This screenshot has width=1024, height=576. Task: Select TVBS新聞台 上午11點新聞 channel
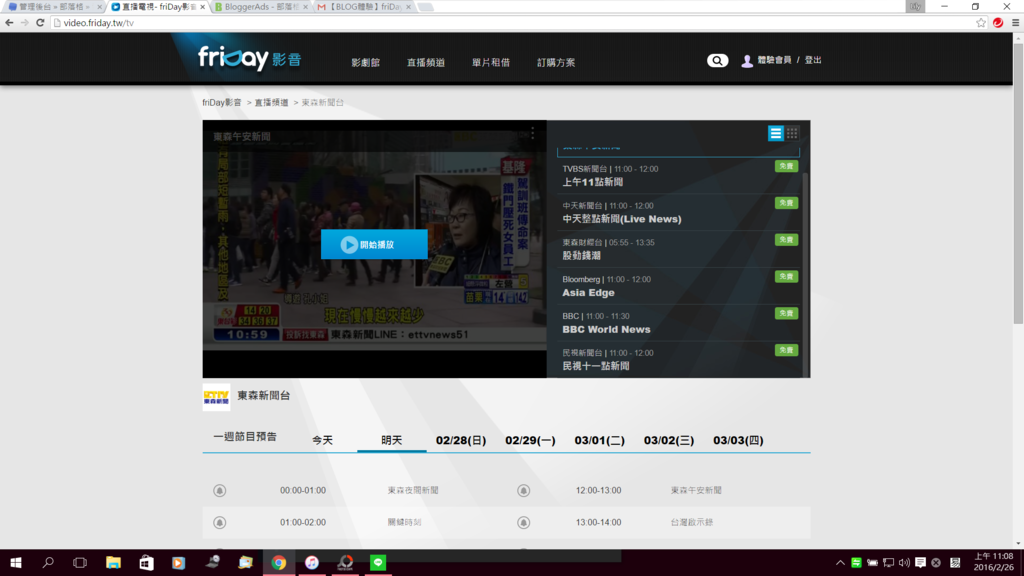(x=679, y=176)
